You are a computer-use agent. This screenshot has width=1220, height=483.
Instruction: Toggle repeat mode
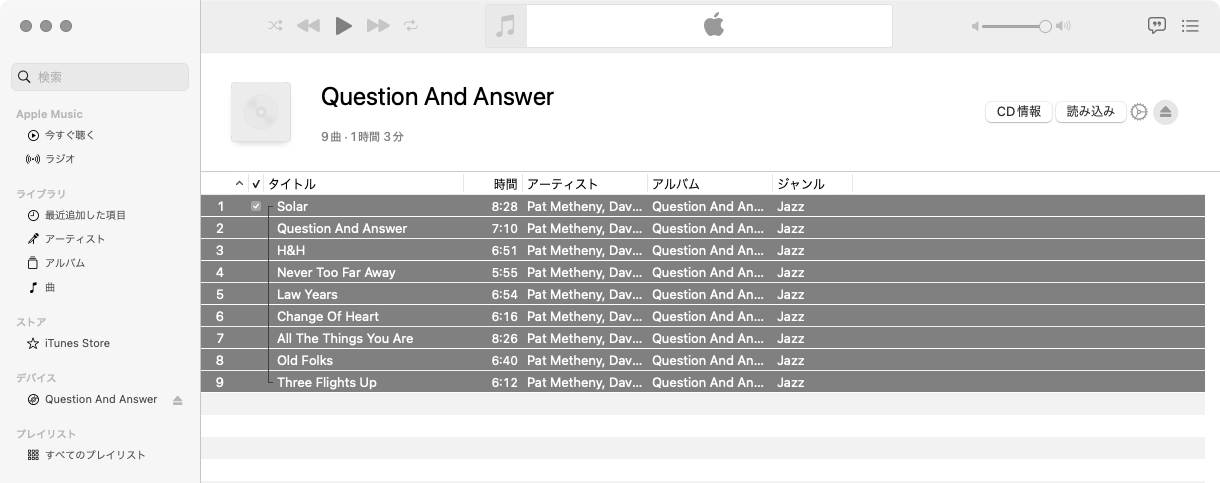(x=411, y=26)
